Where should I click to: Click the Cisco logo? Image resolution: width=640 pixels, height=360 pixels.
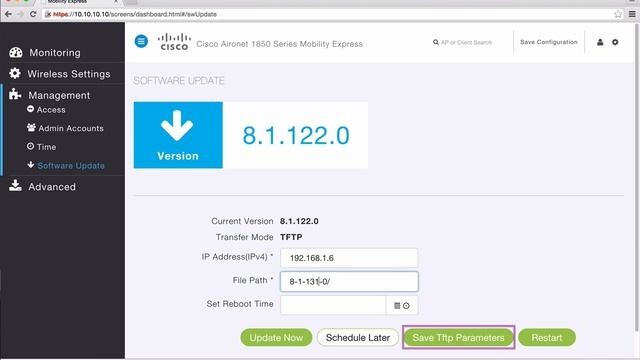pos(174,42)
